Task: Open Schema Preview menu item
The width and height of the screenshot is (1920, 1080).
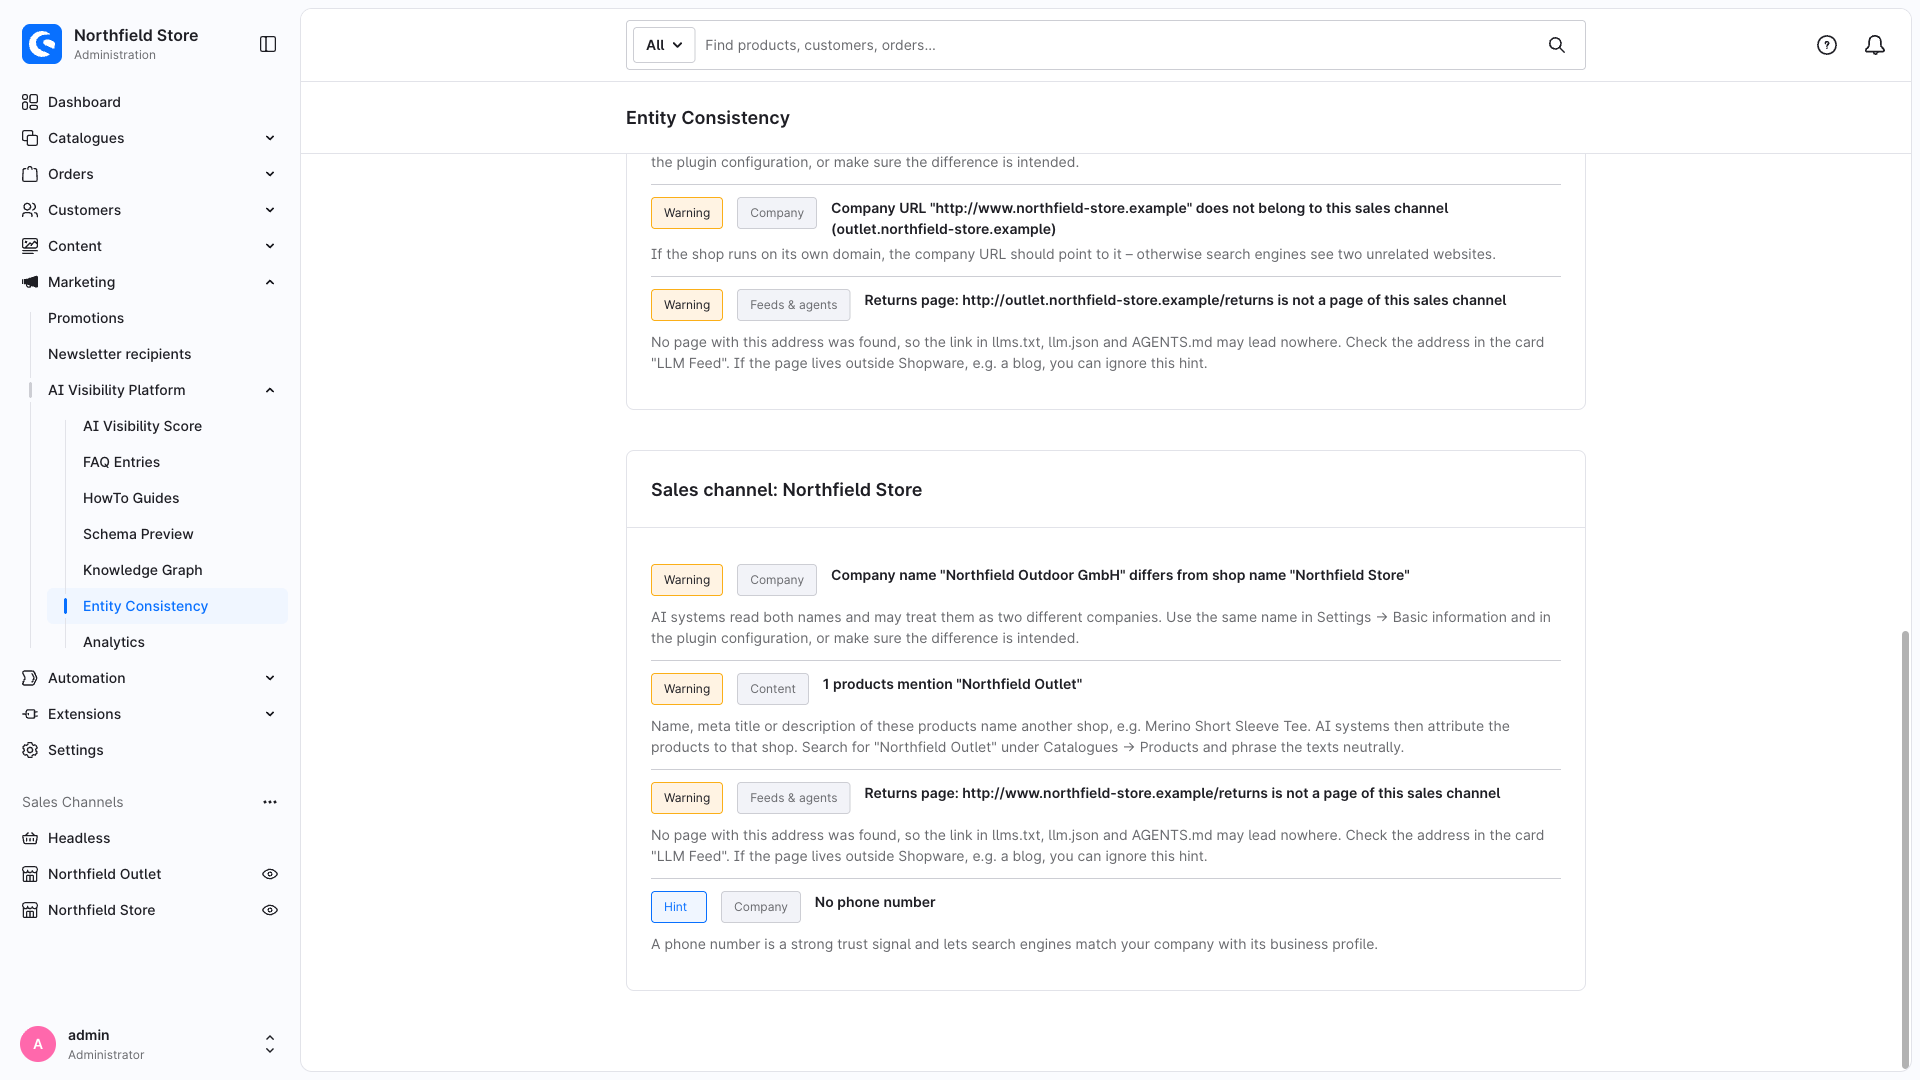Action: coord(138,534)
